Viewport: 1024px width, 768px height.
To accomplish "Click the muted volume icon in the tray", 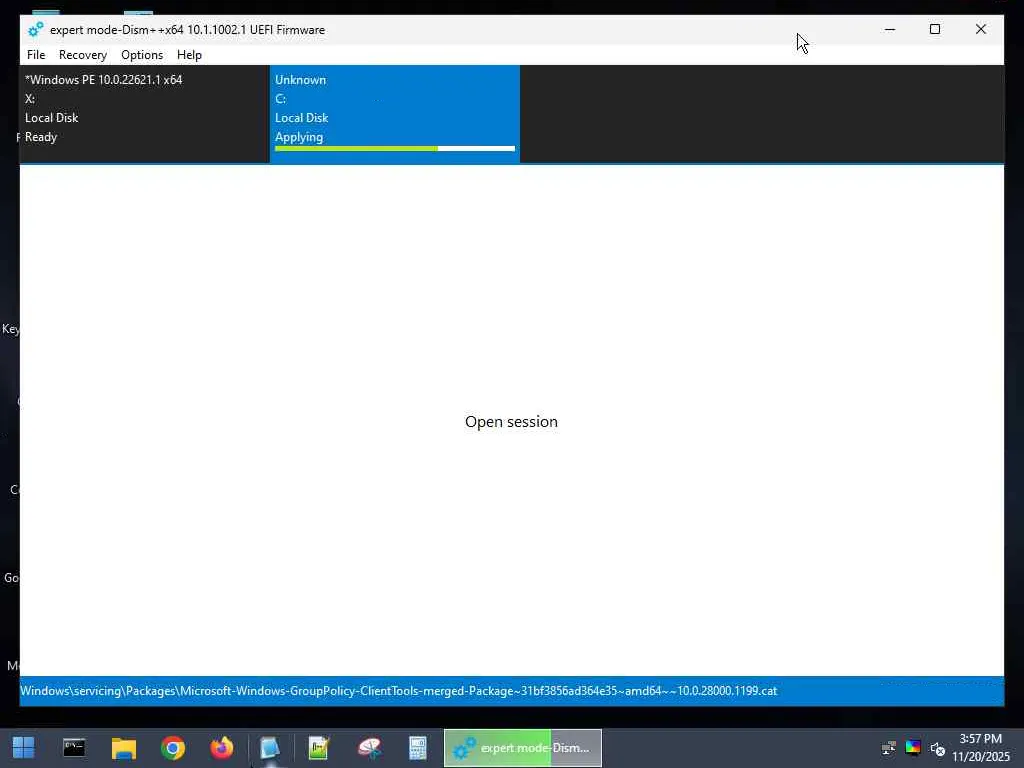I will pyautogui.click(x=938, y=748).
